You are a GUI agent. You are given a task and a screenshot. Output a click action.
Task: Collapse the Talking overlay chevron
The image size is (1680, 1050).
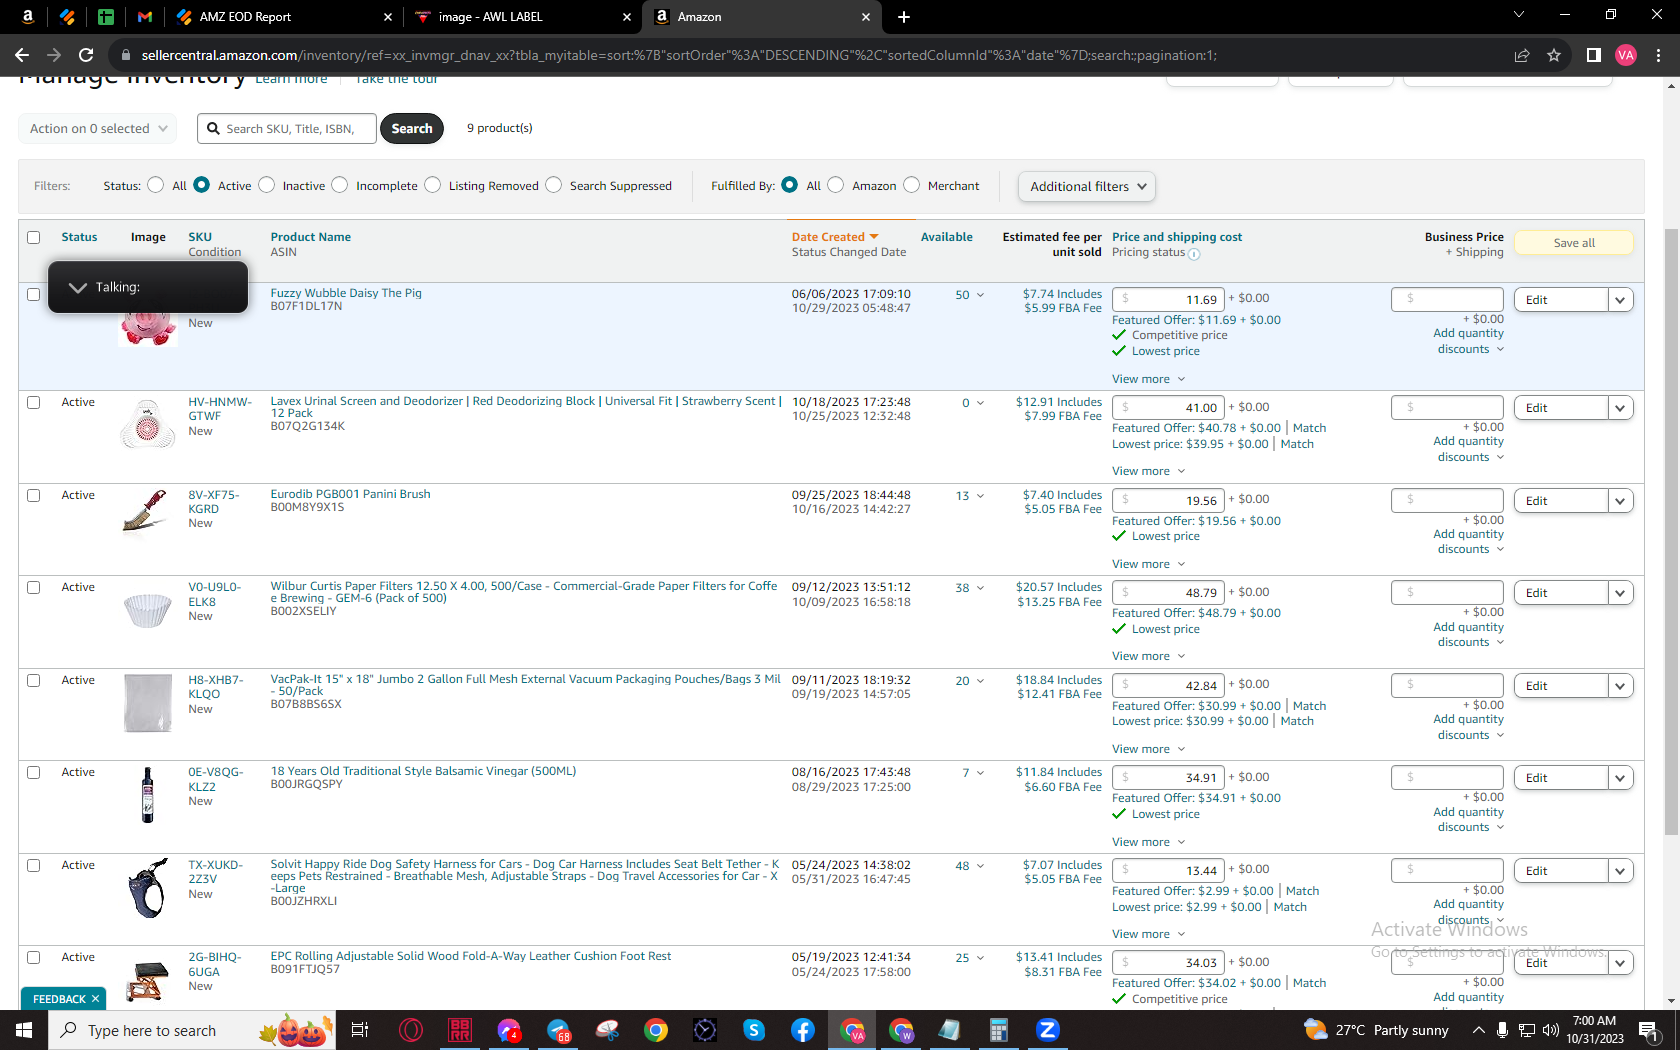coord(77,287)
